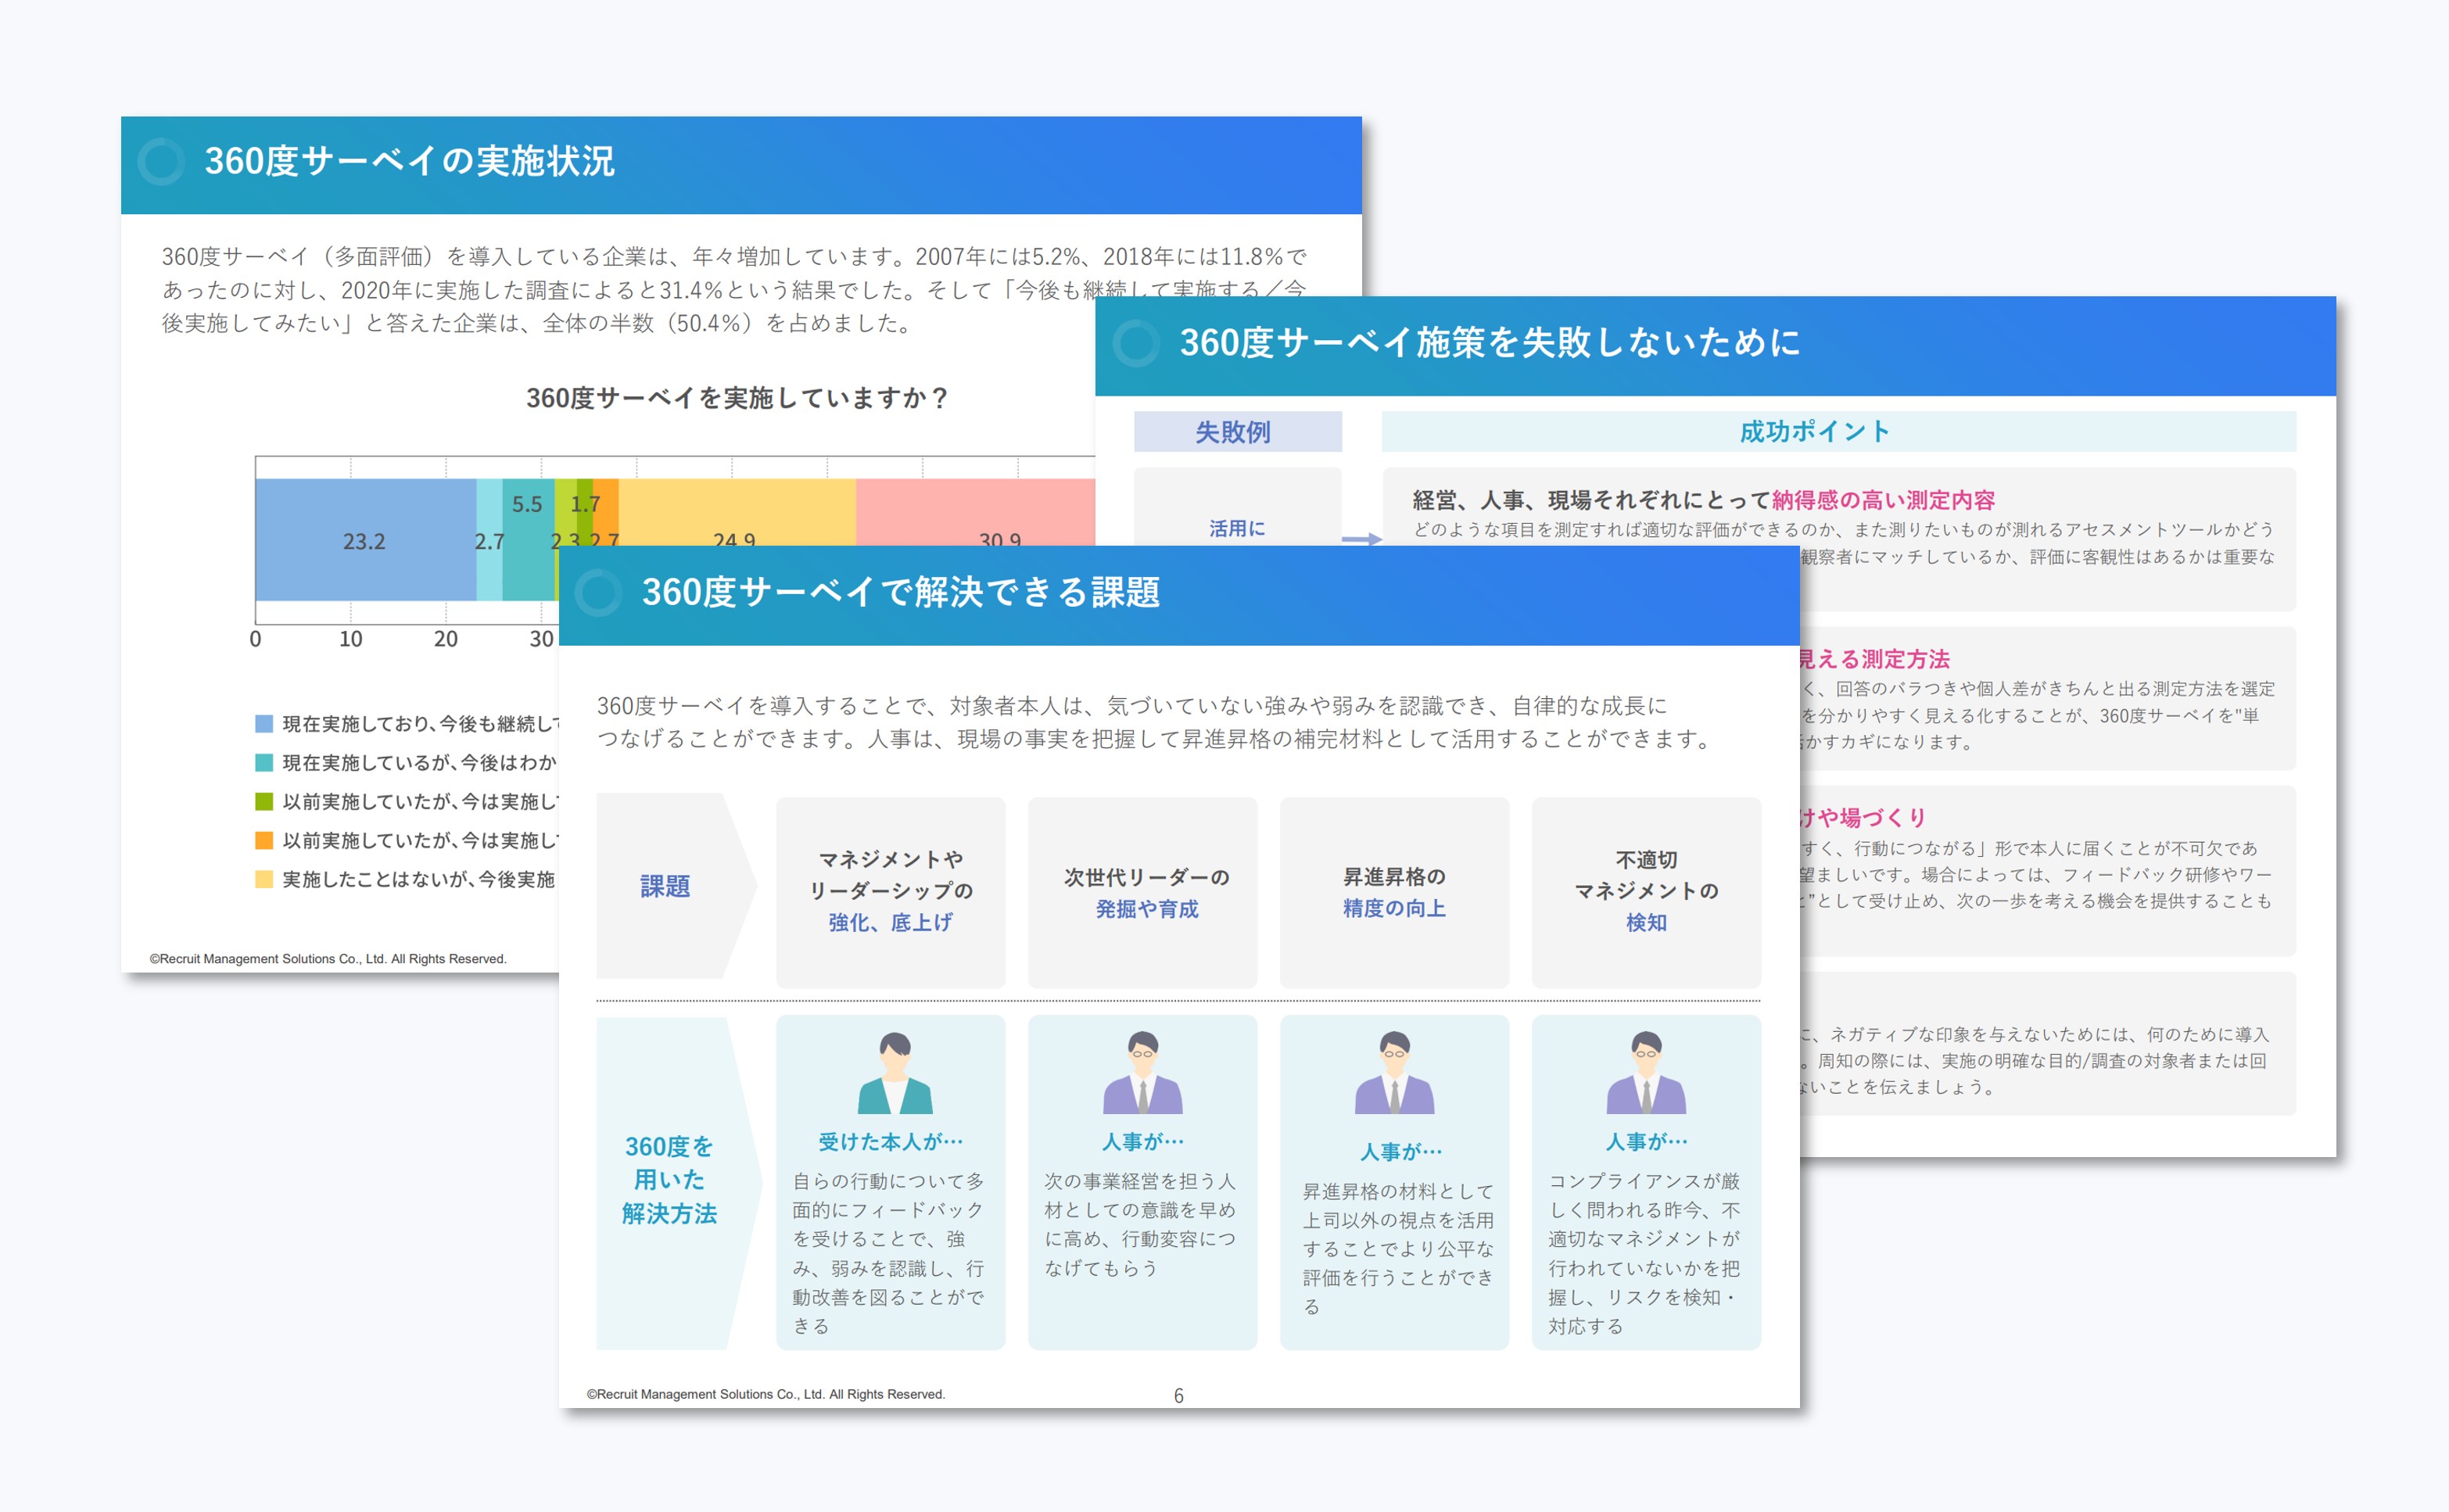Click the axis label 10 on the chart
2449x1512 pixels.
point(350,639)
